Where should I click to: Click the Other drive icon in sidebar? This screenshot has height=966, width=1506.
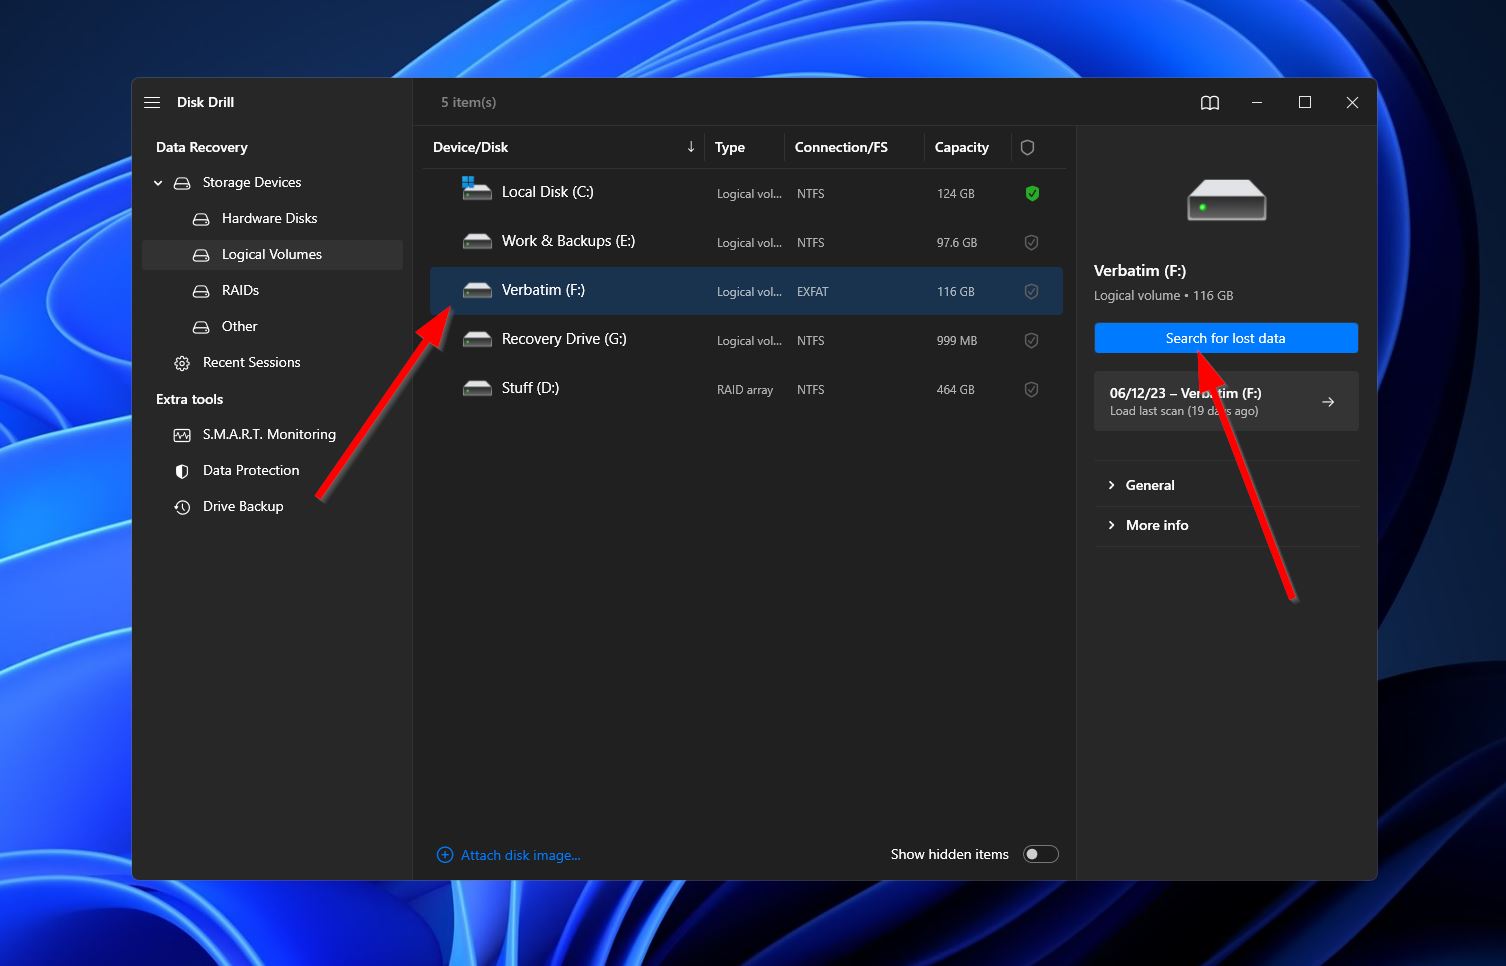(x=201, y=327)
